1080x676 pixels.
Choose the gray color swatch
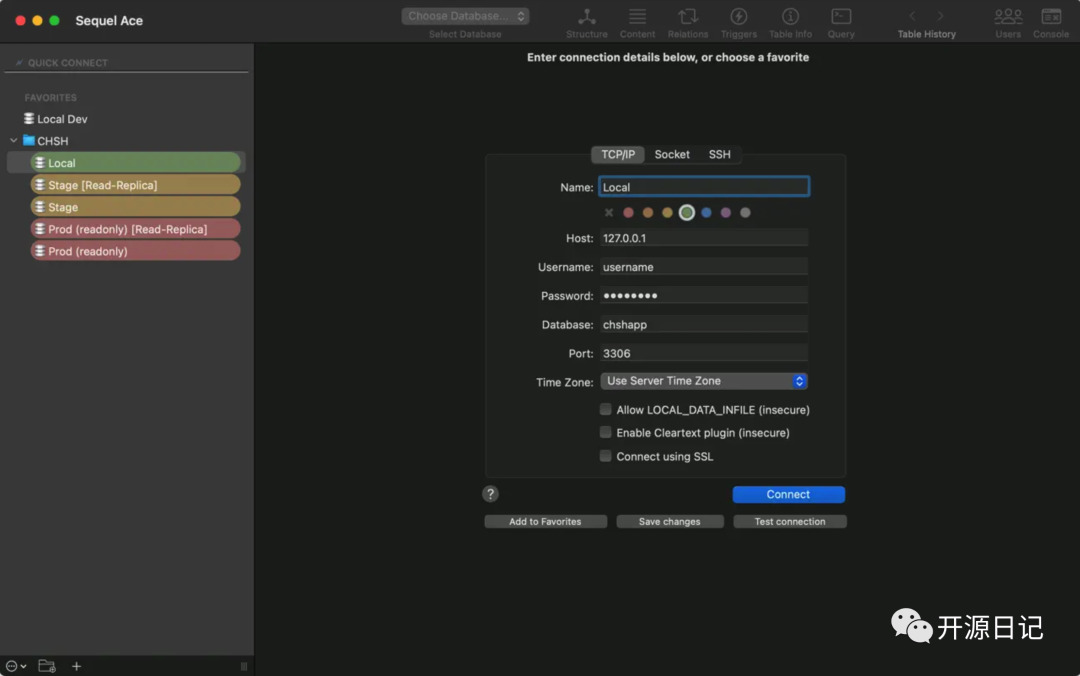tap(745, 213)
